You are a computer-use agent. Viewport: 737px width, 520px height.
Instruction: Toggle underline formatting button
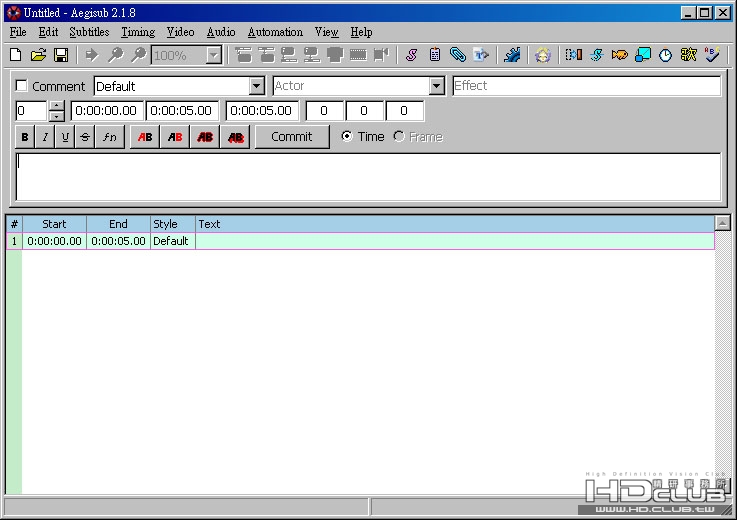(65, 137)
